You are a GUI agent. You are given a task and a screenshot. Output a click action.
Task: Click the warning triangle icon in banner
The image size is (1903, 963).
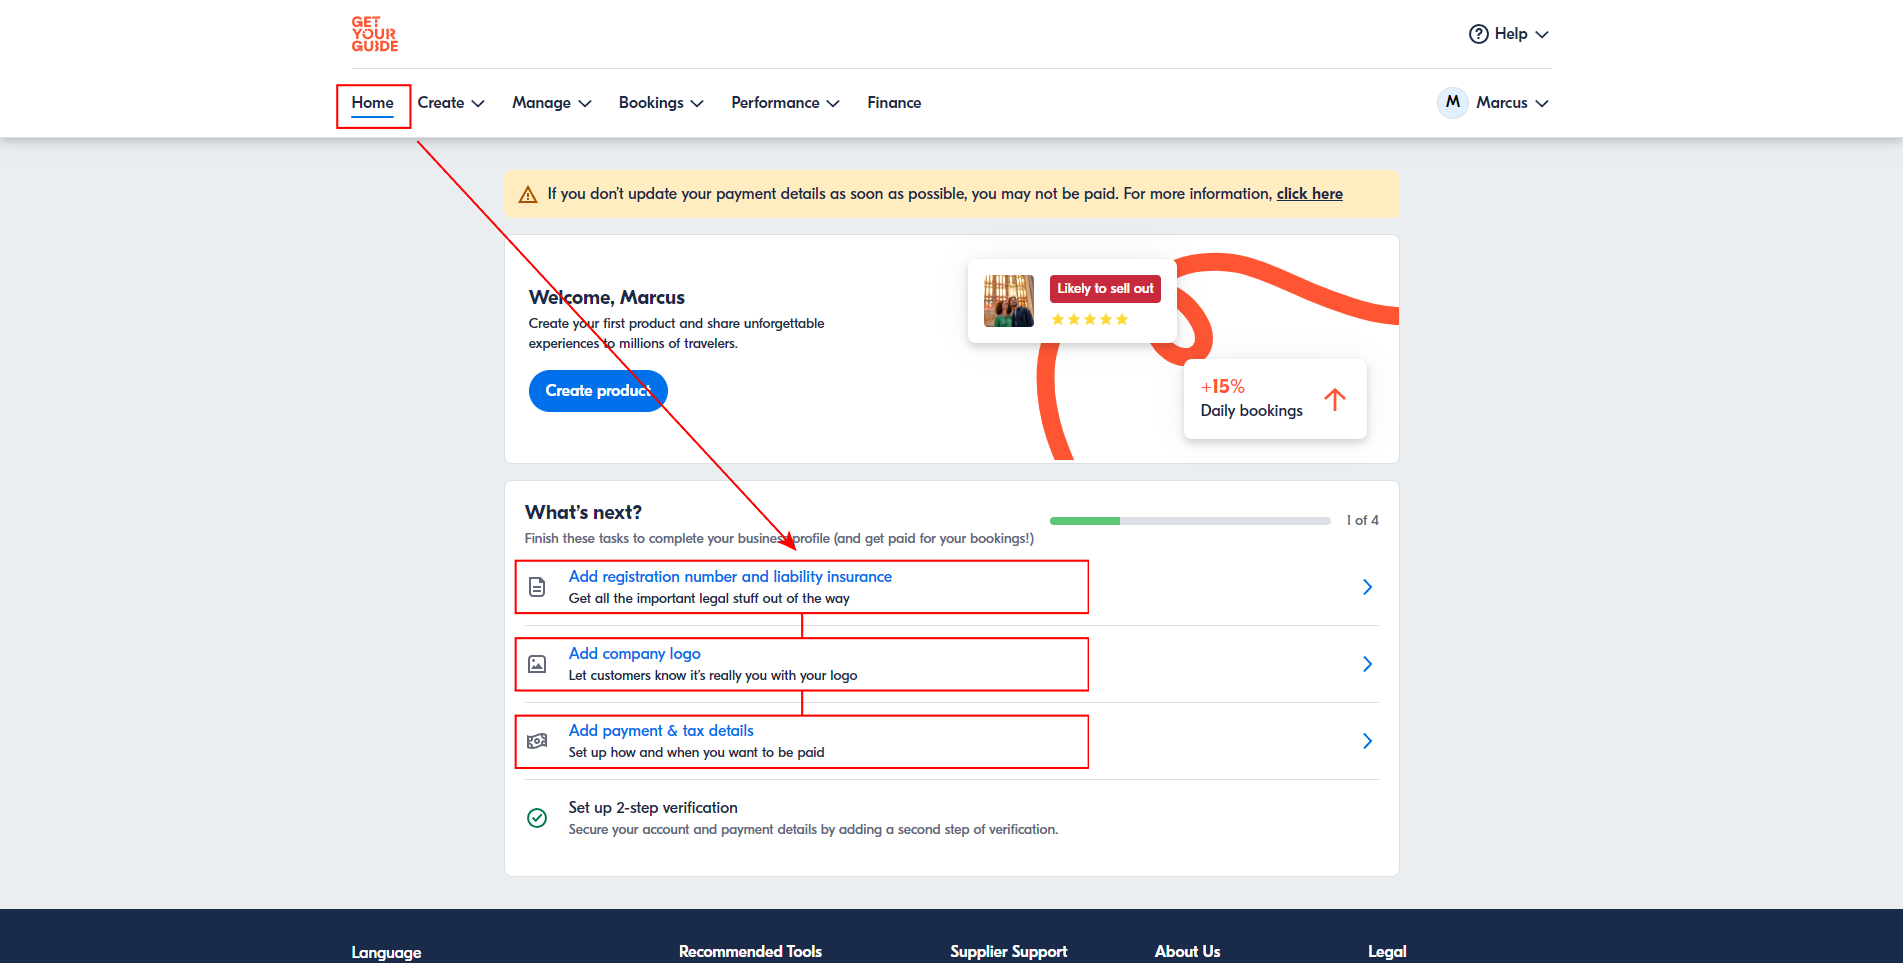click(x=528, y=194)
